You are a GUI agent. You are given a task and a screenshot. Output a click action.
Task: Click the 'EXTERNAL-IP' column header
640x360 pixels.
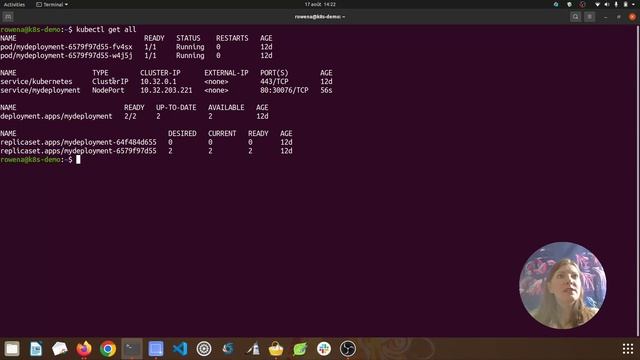click(x=226, y=73)
